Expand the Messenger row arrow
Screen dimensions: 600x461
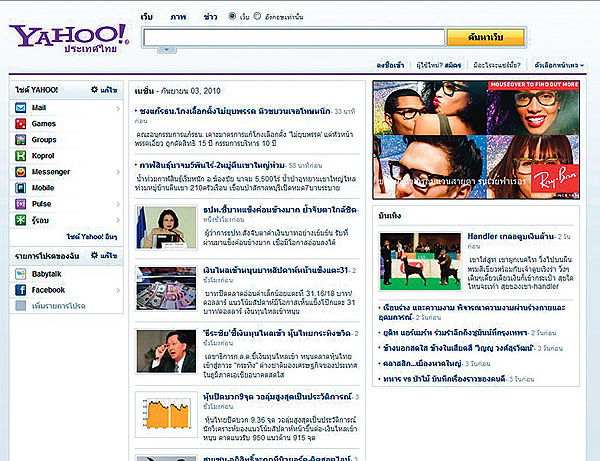(118, 173)
